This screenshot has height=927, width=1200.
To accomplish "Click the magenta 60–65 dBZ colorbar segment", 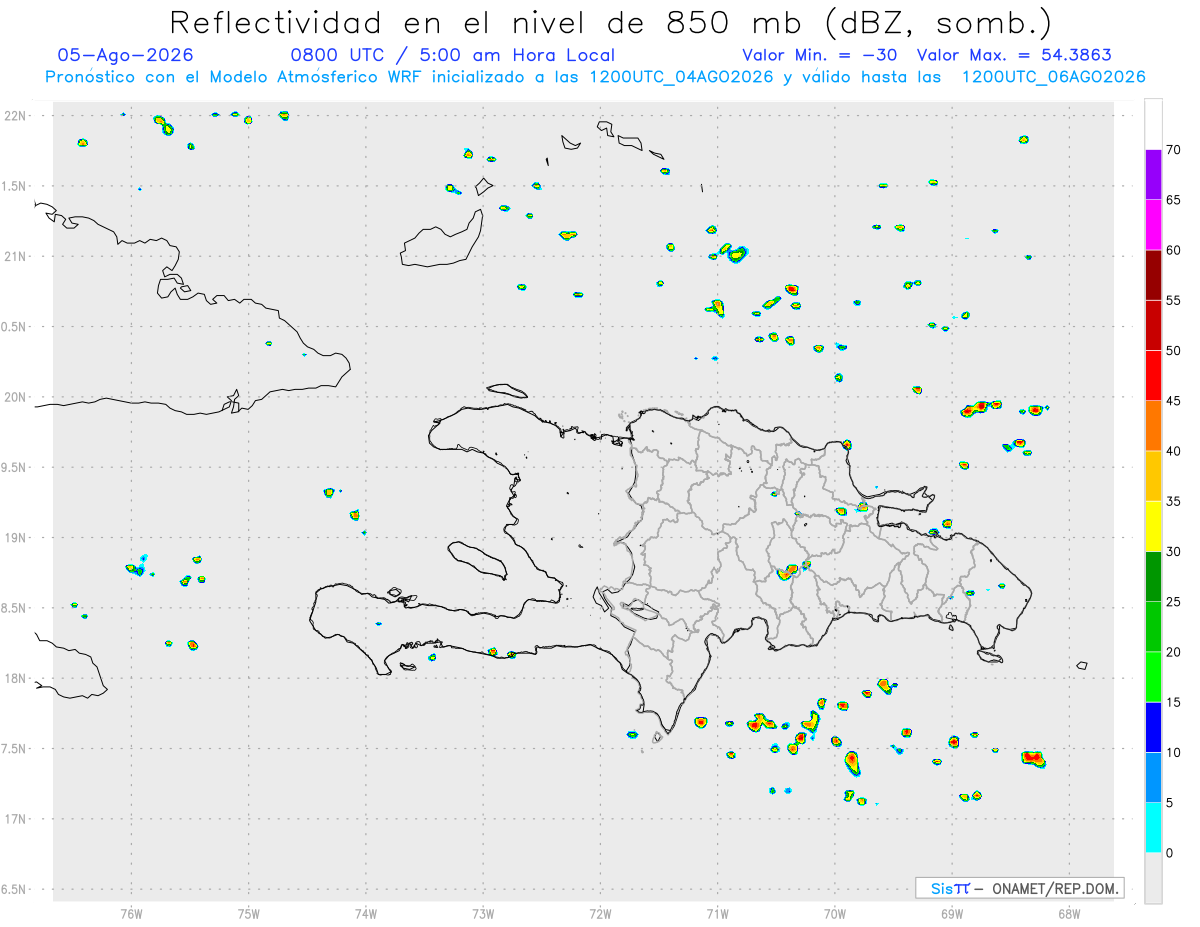I will 1153,225.
